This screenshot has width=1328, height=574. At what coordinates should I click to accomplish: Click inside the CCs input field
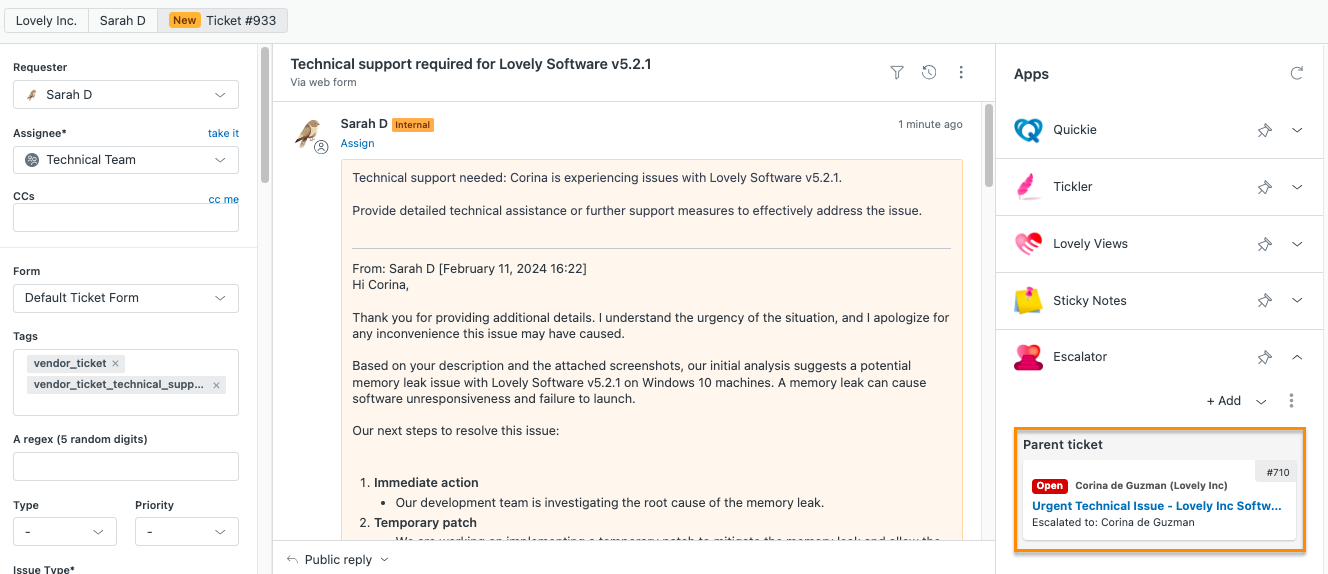tap(126, 218)
